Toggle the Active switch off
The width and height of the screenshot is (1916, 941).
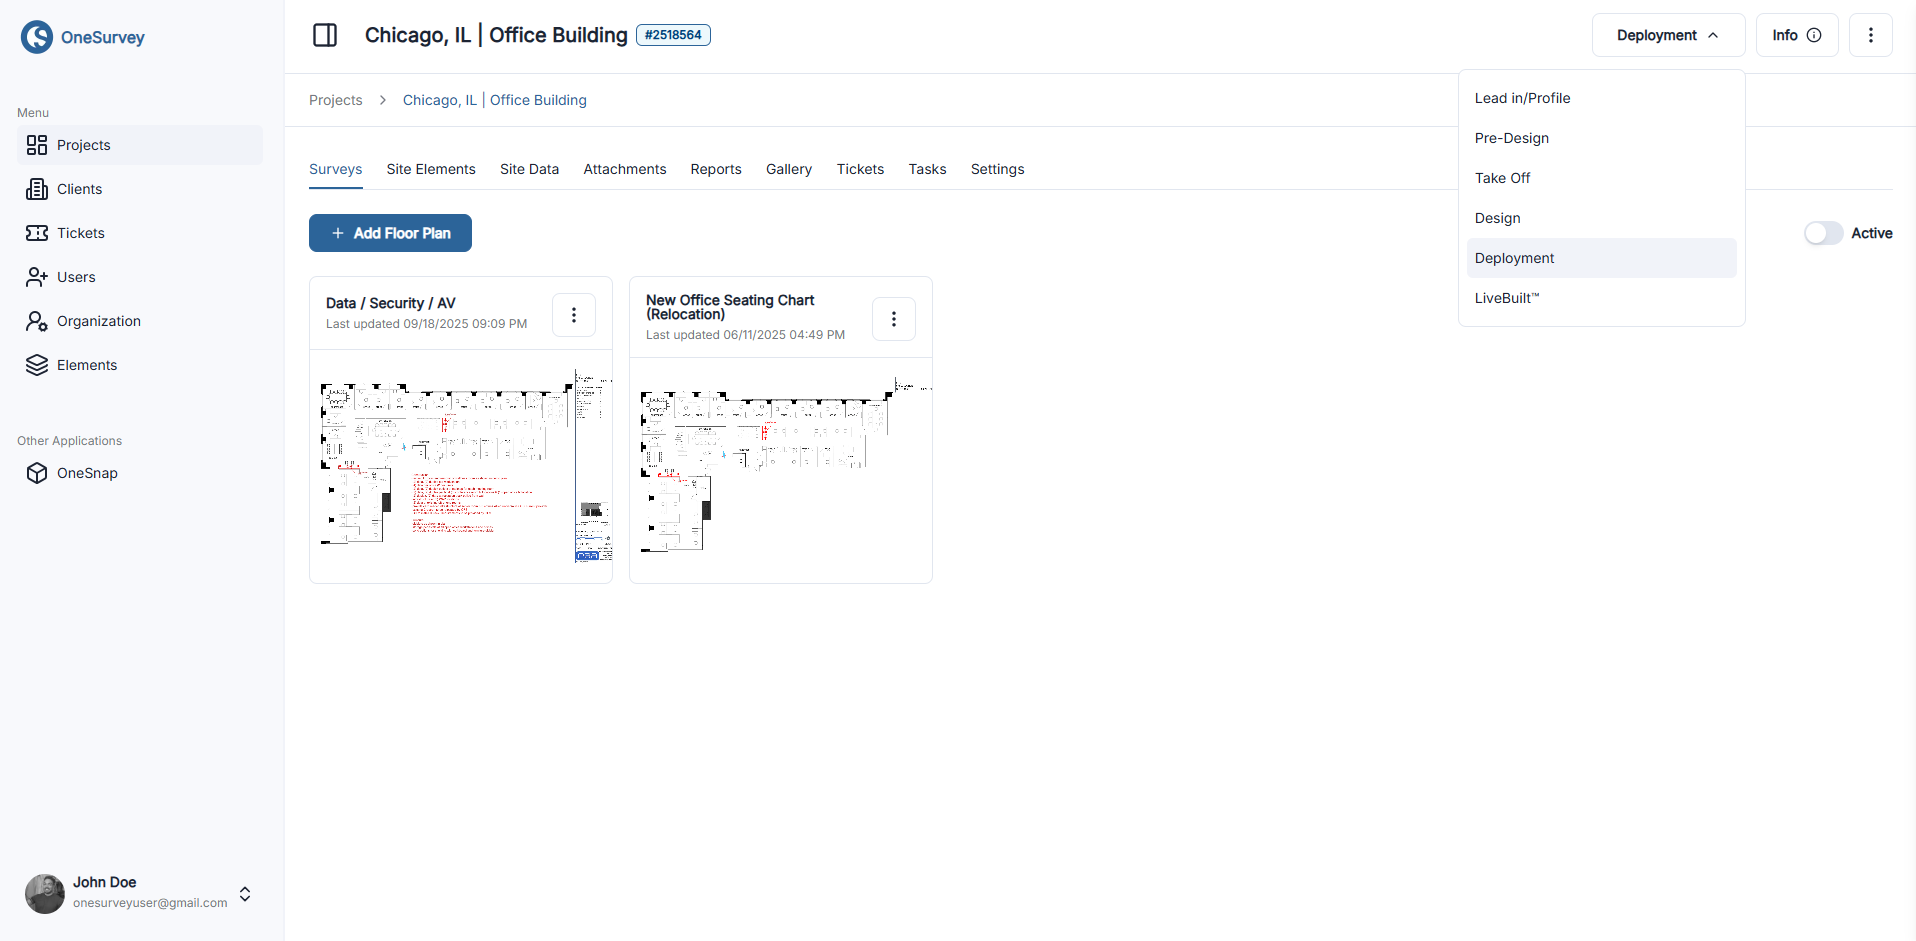pos(1824,233)
